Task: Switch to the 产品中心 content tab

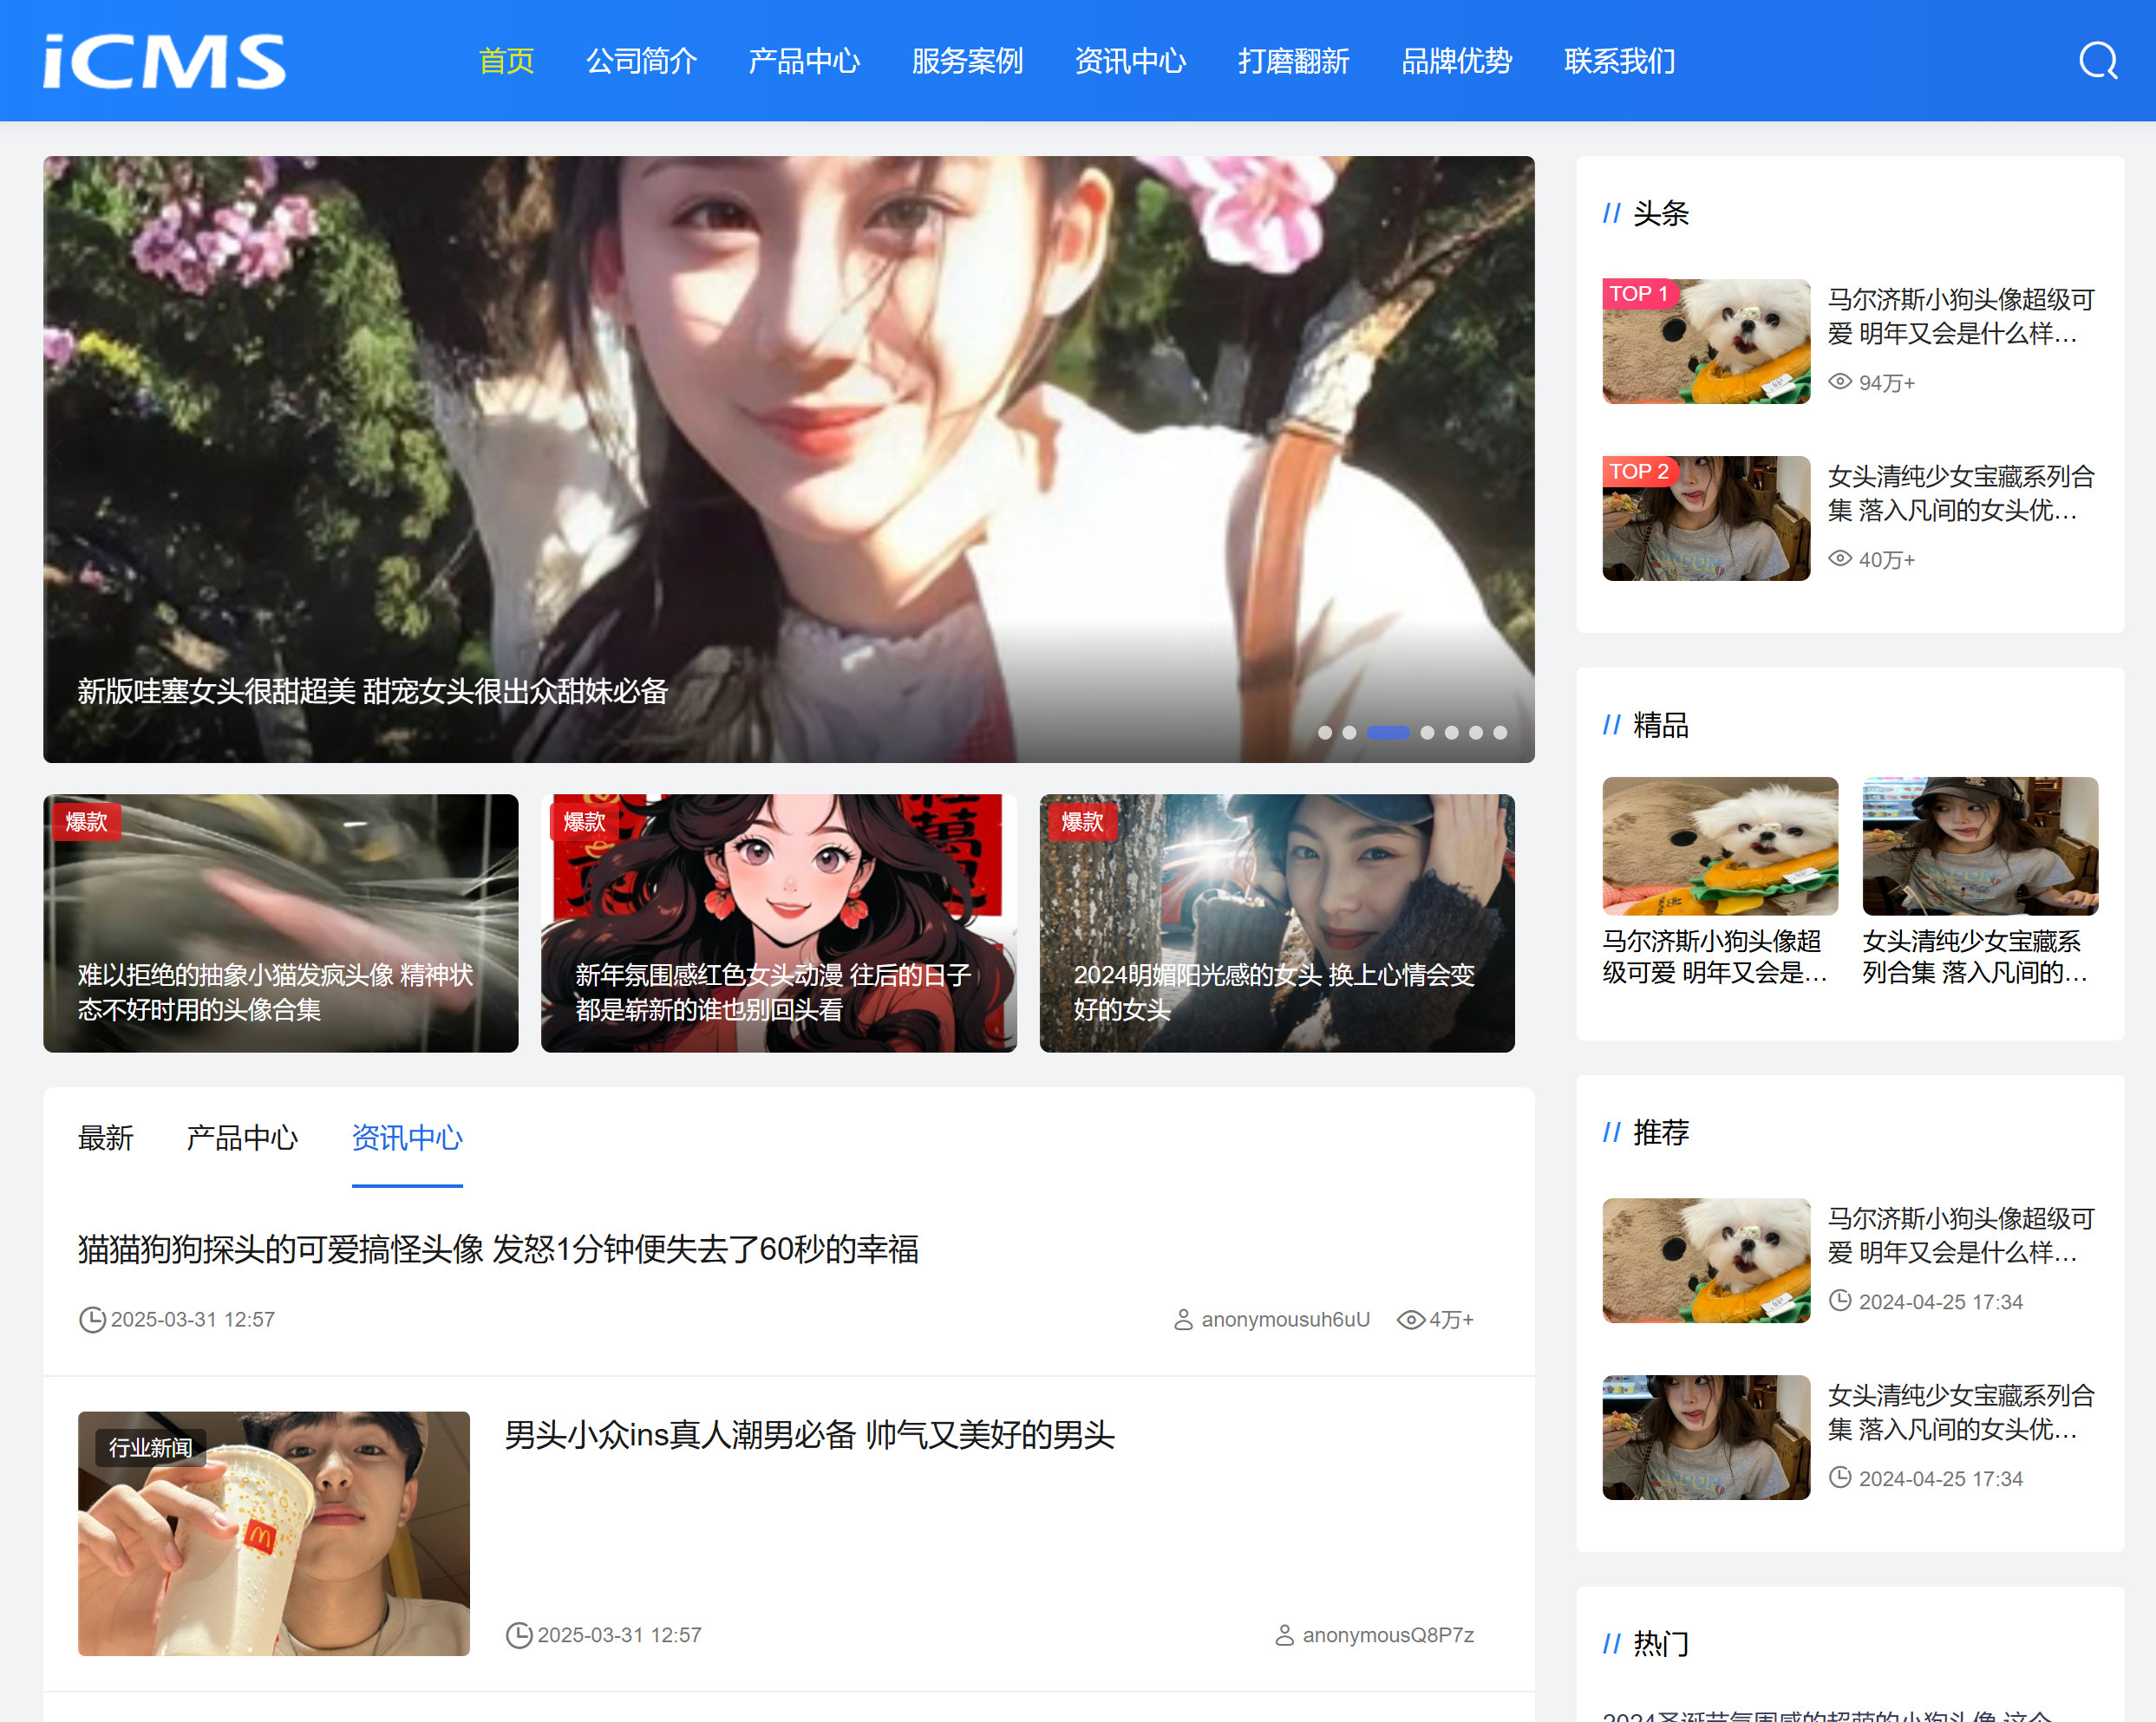Action: tap(242, 1138)
